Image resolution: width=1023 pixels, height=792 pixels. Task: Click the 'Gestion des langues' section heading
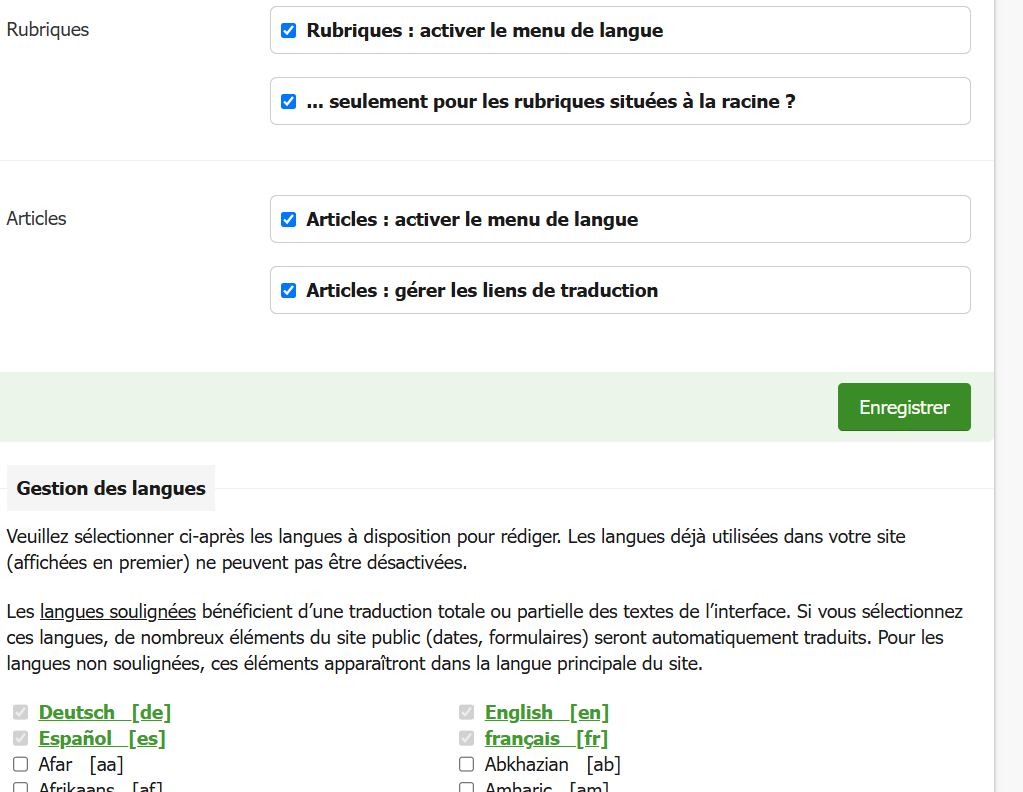pyautogui.click(x=111, y=489)
